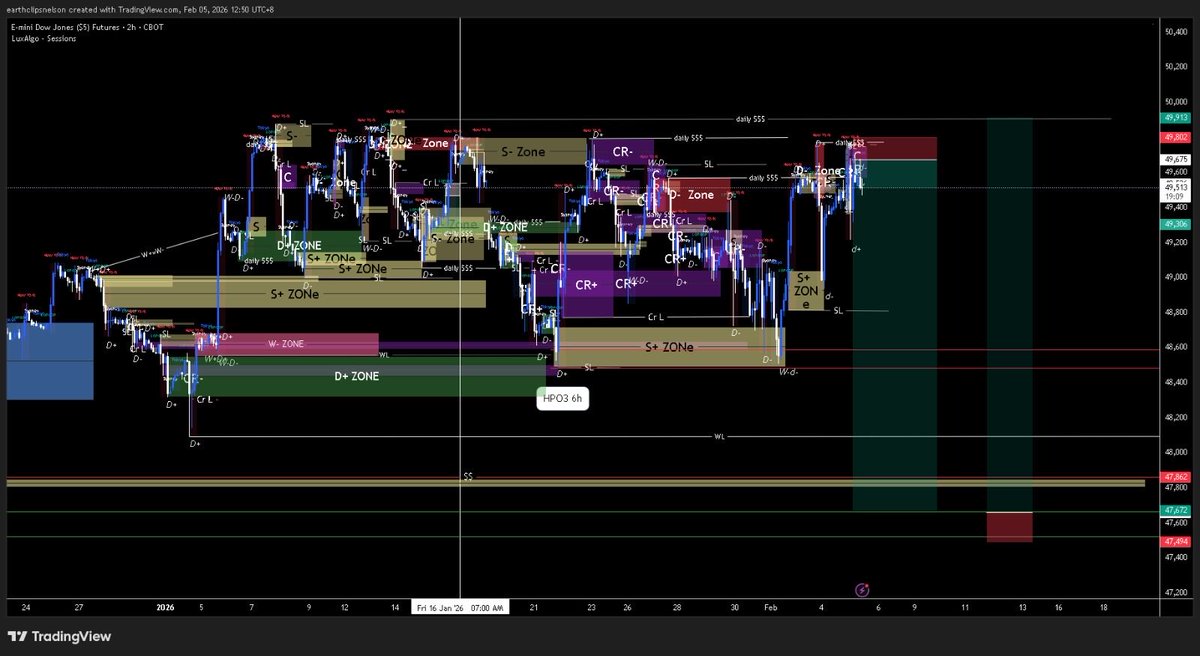Viewport: 1200px width, 656px height.
Task: Click the $$ label on the tan band
Action: coord(467,477)
